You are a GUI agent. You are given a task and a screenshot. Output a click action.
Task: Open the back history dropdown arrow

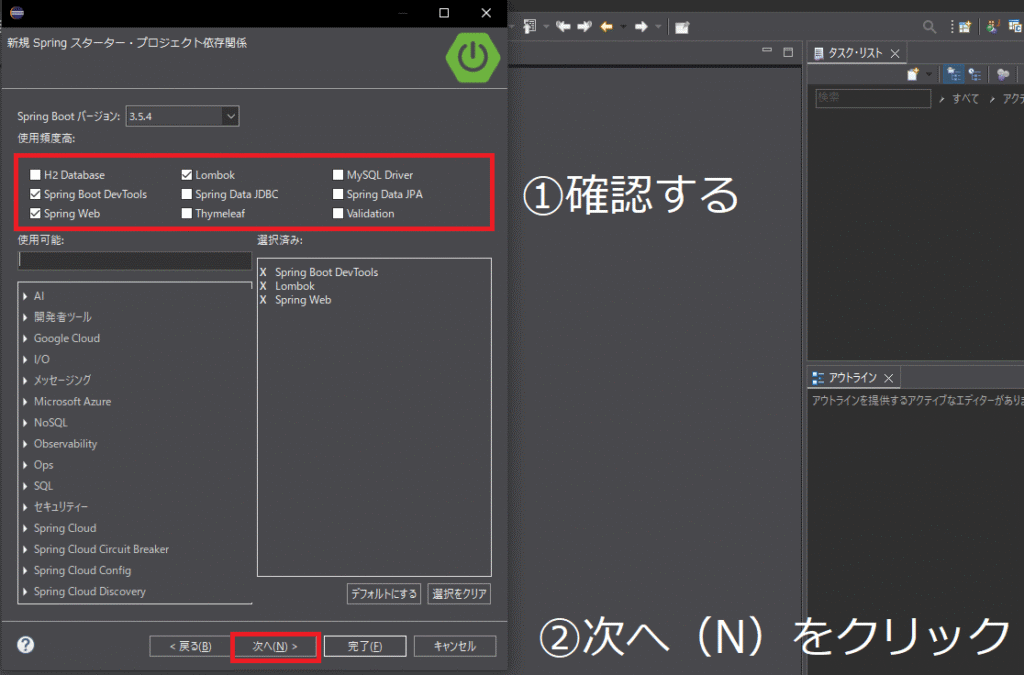point(623,27)
